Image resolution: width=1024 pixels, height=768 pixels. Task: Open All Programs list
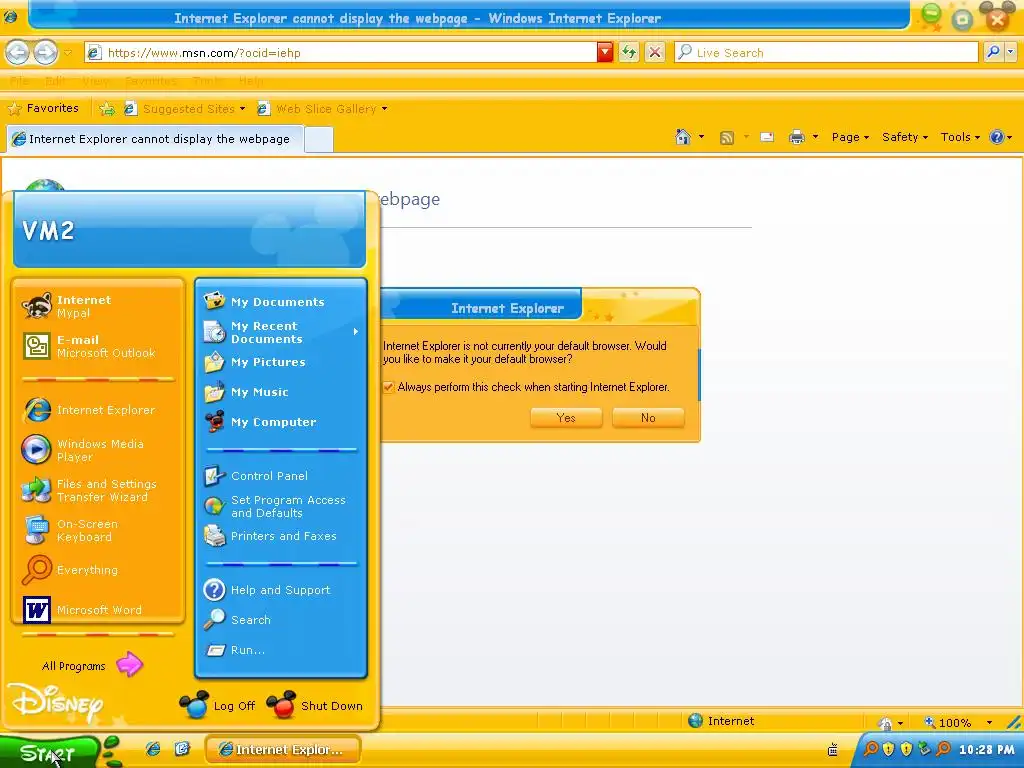pos(91,665)
